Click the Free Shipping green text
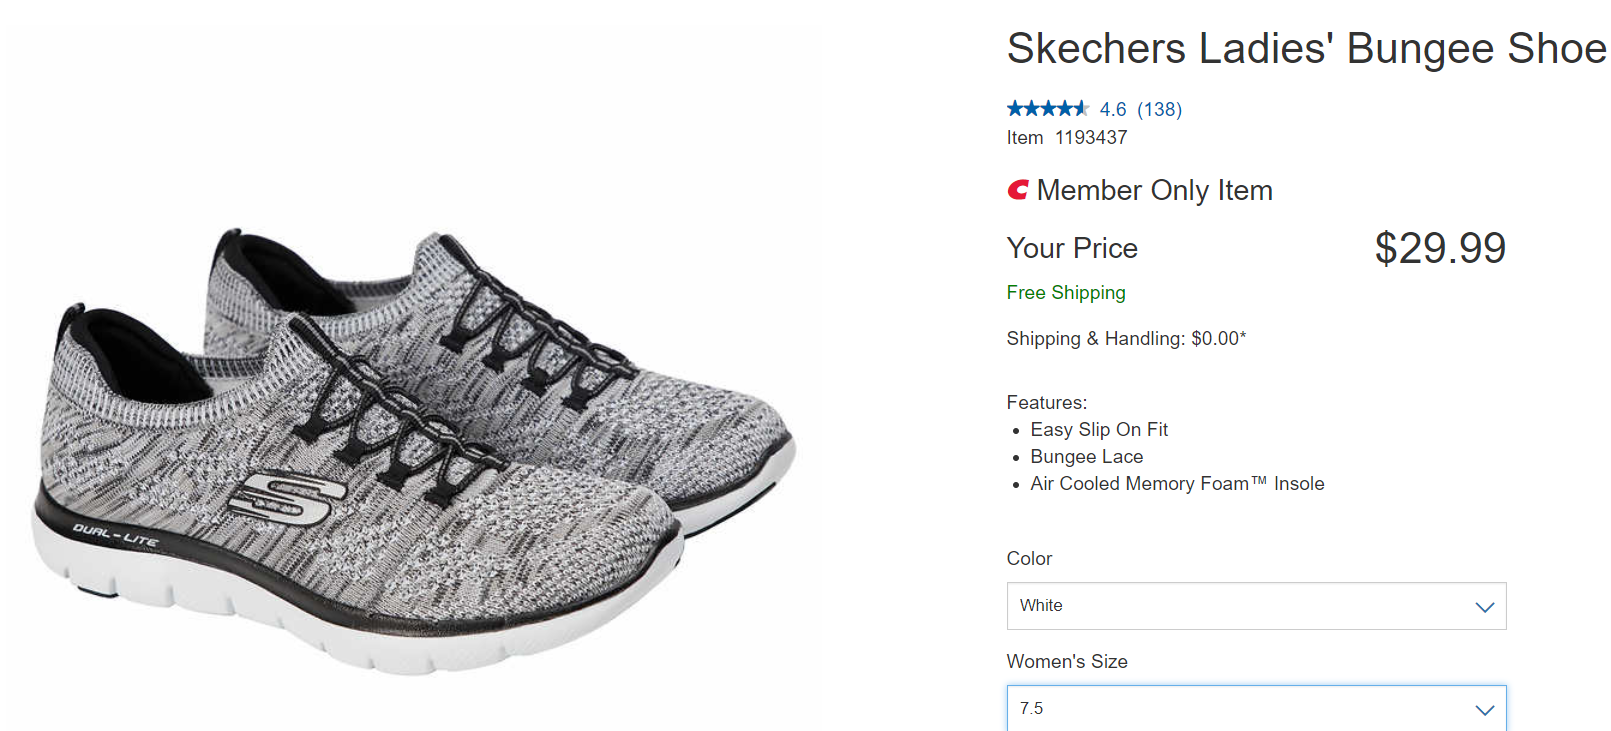 [1066, 293]
